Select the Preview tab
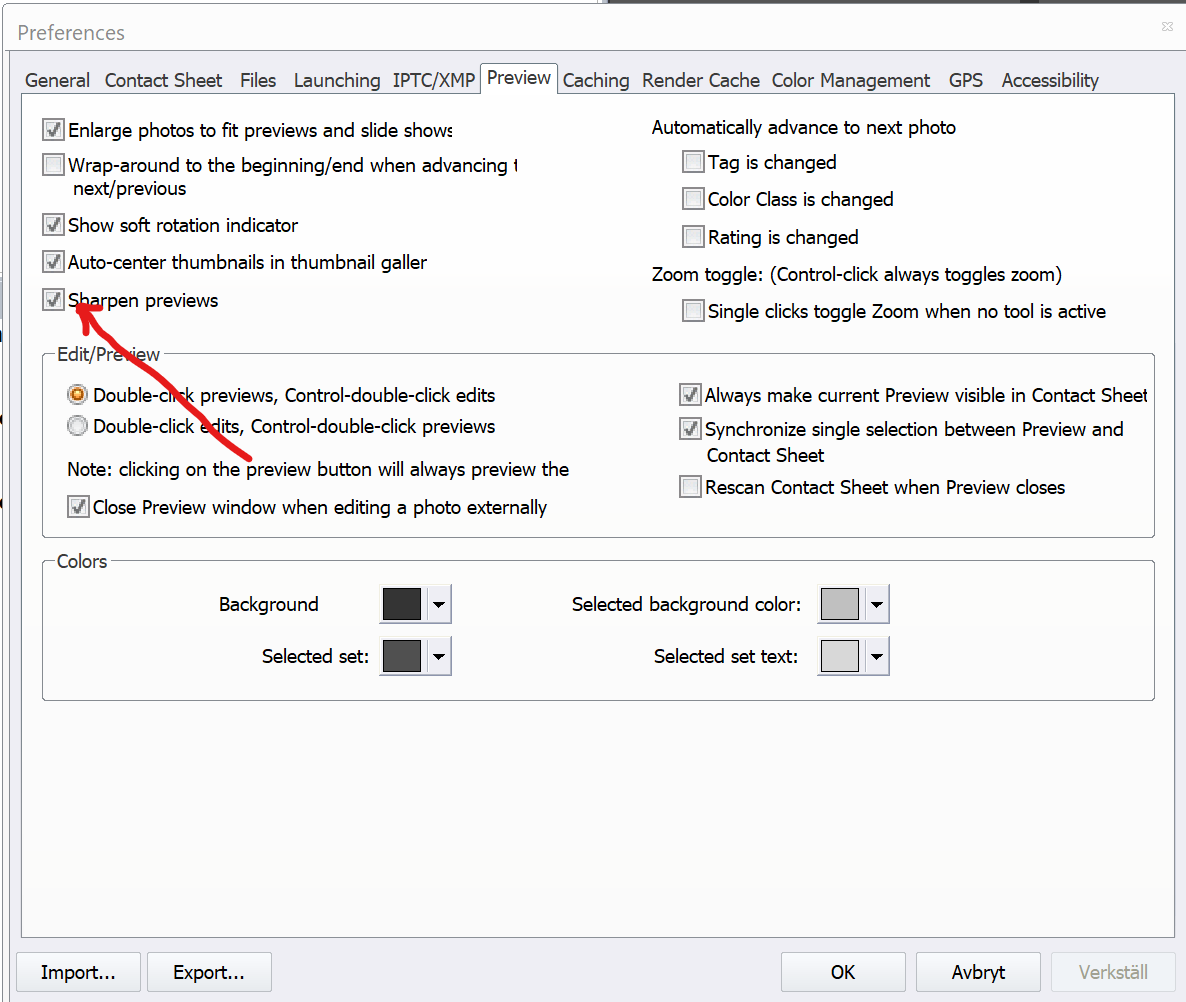The height and width of the screenshot is (1002, 1186). click(519, 78)
